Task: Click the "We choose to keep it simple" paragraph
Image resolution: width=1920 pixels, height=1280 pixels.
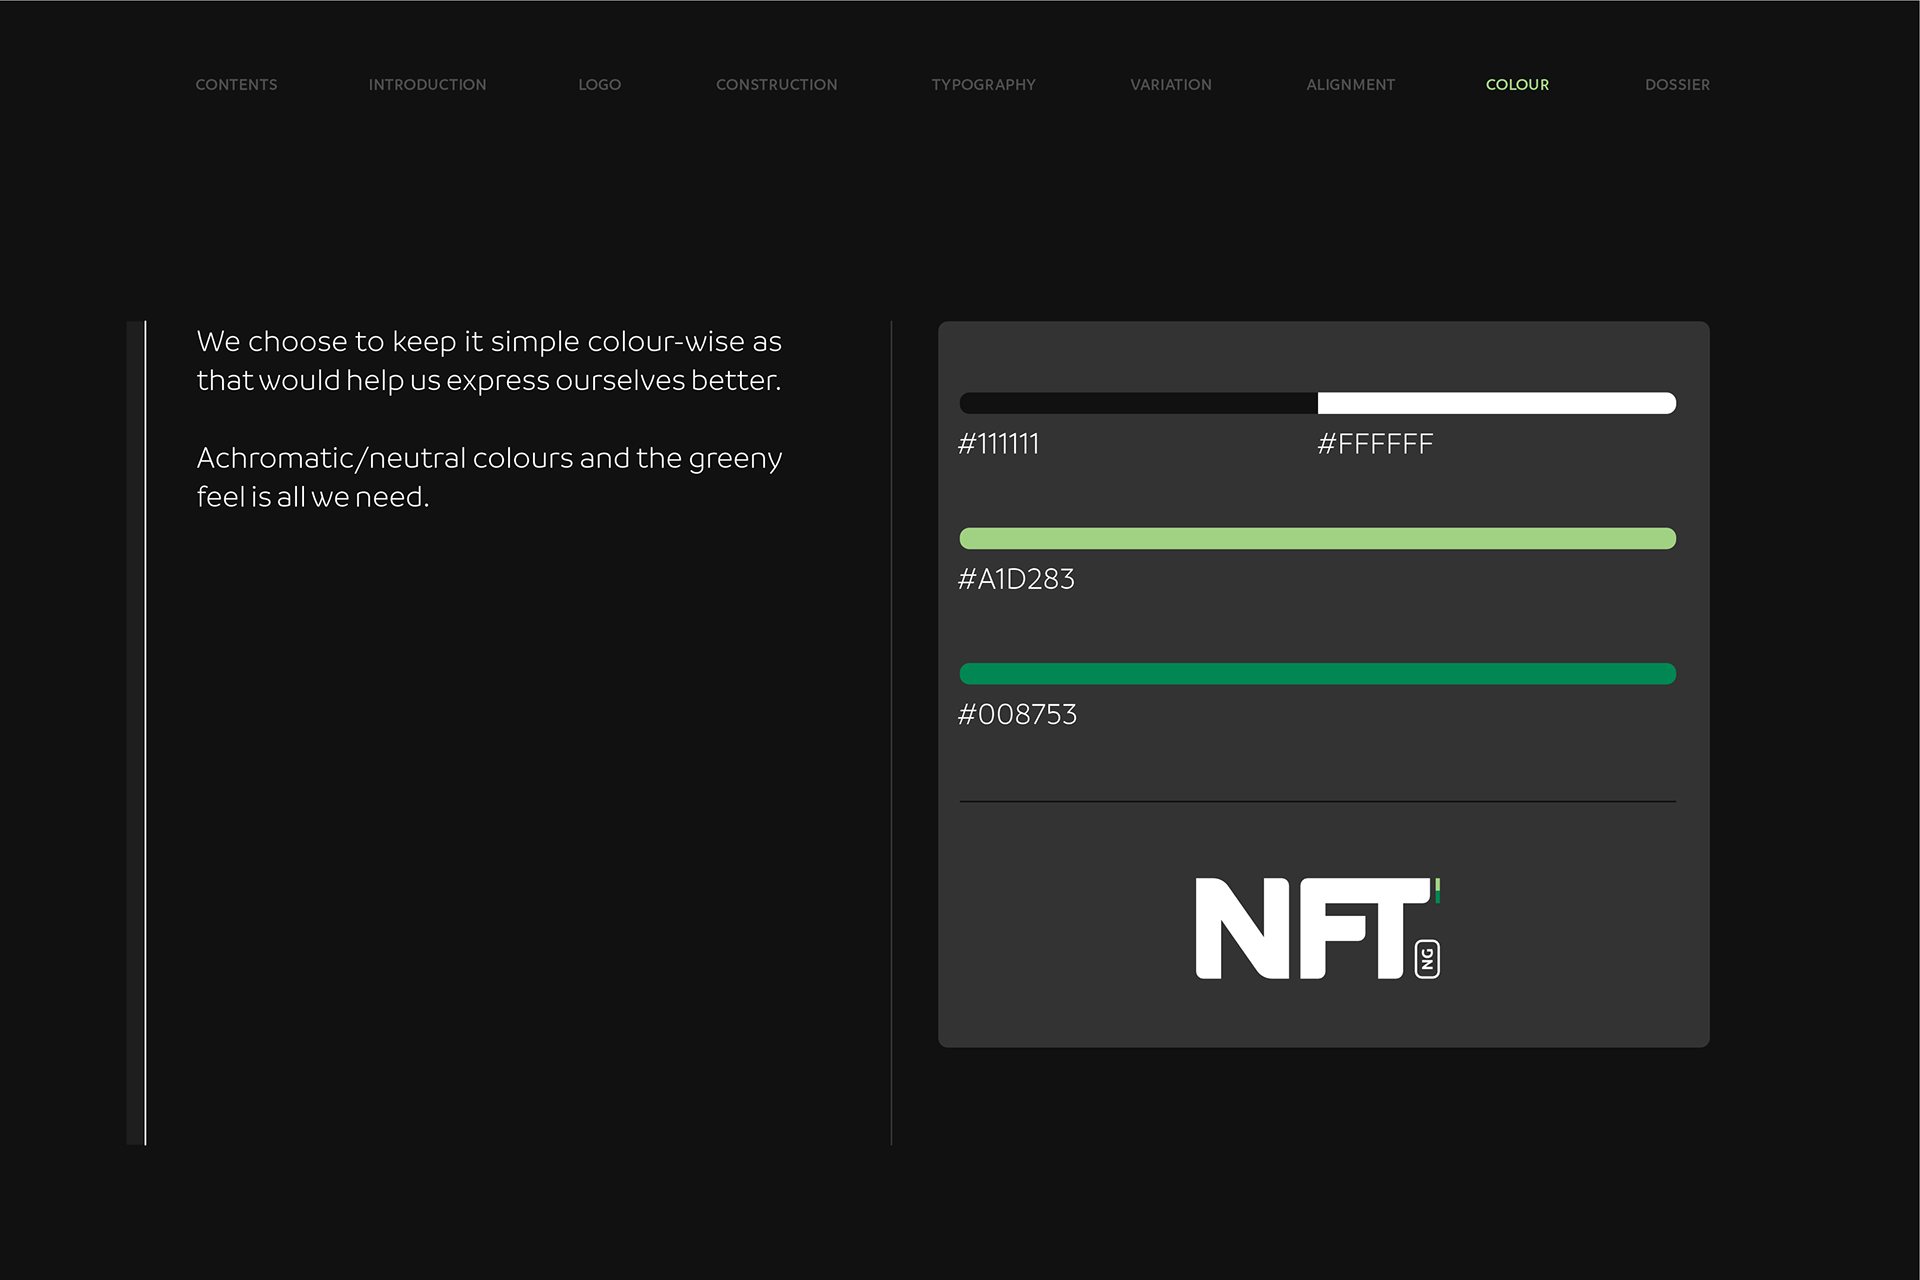Action: (x=489, y=360)
